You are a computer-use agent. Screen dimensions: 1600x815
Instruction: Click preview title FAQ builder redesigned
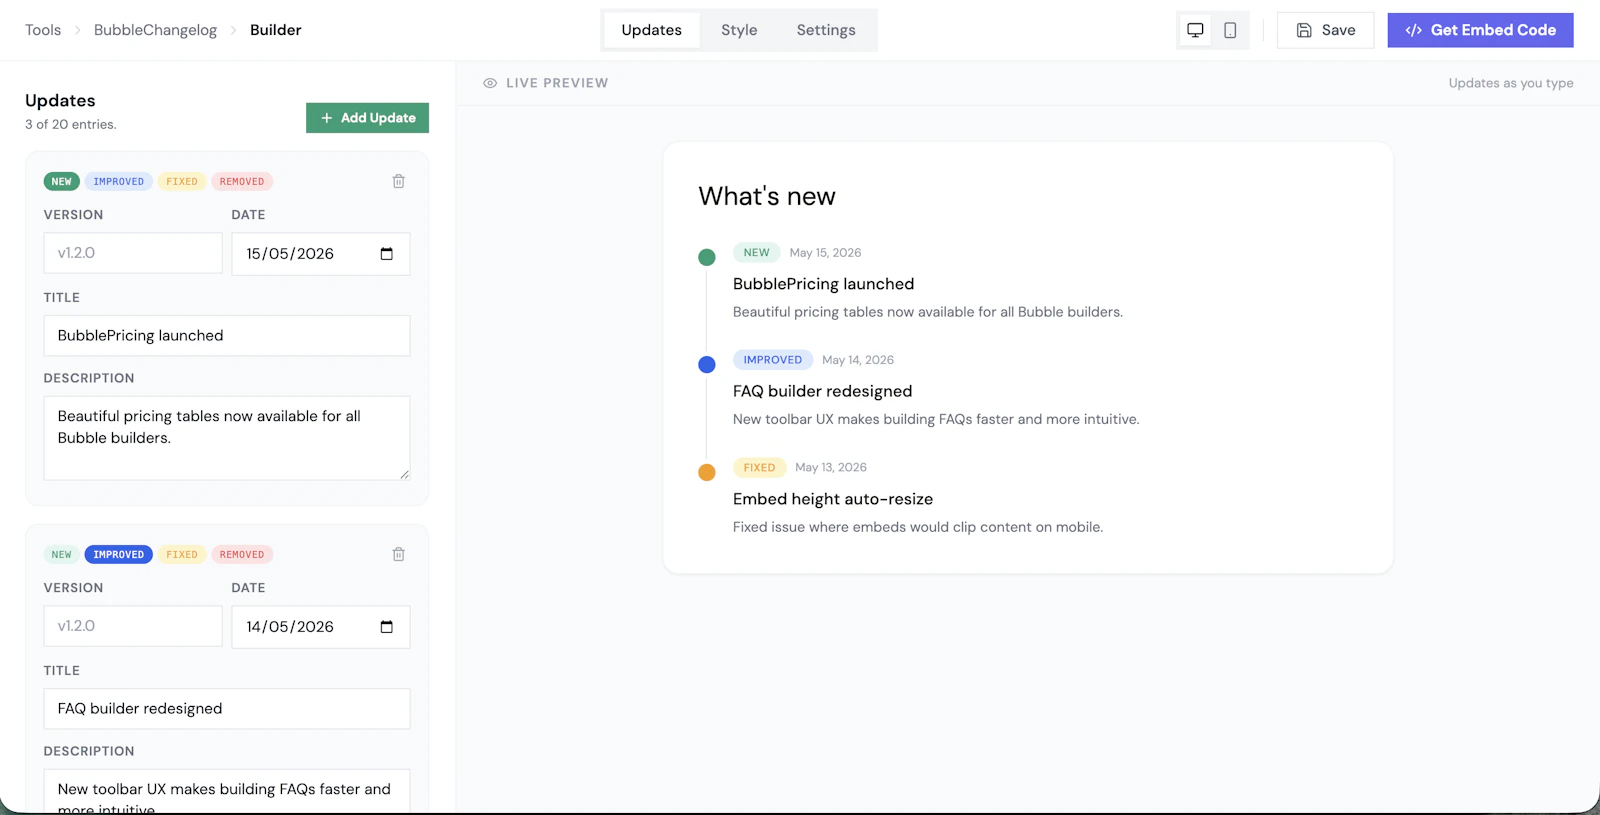[823, 391]
